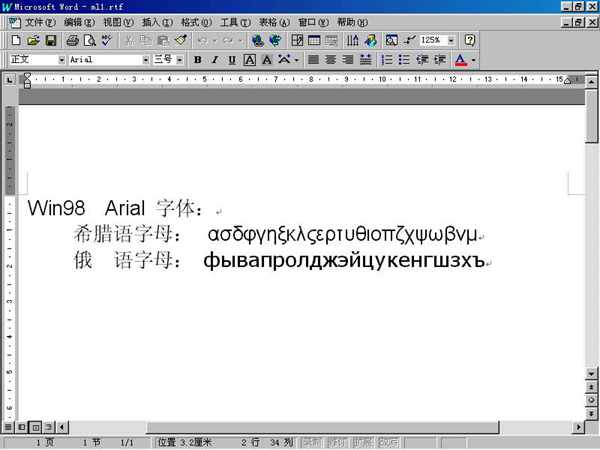The height and width of the screenshot is (450, 600).
Task: Open the zoom percentage dropdown
Action: [452, 40]
